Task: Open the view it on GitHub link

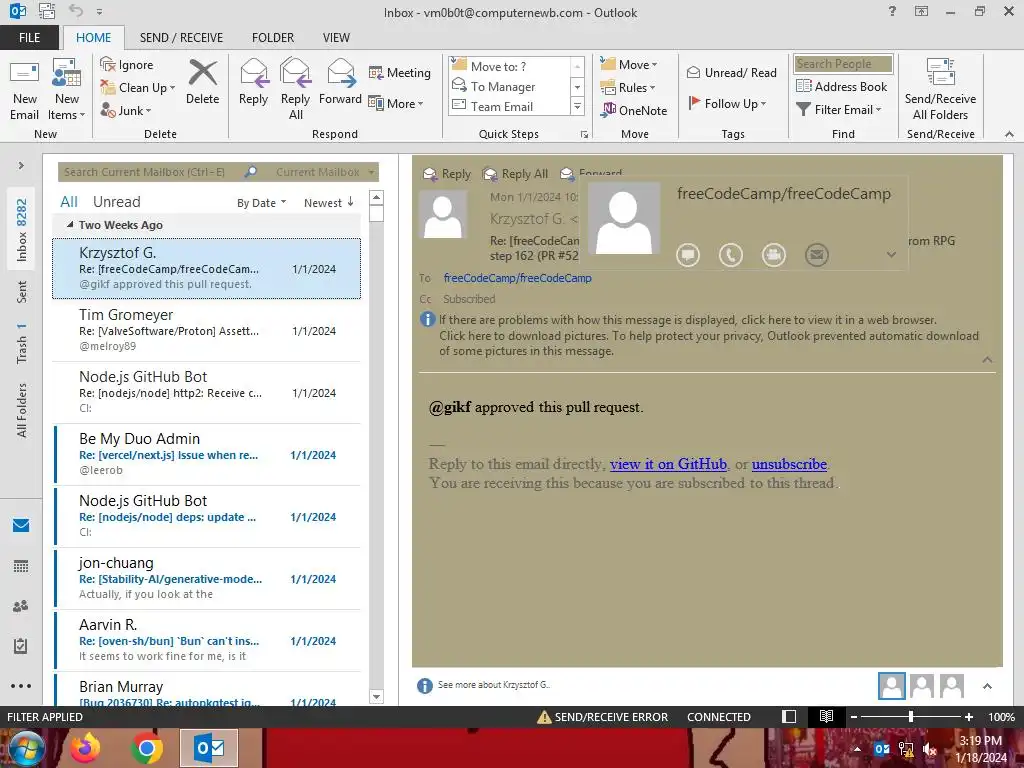Action: pyautogui.click(x=668, y=464)
